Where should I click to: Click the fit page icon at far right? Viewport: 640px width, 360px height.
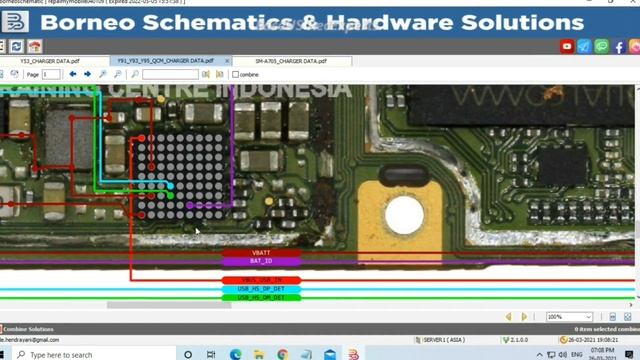coord(627,317)
